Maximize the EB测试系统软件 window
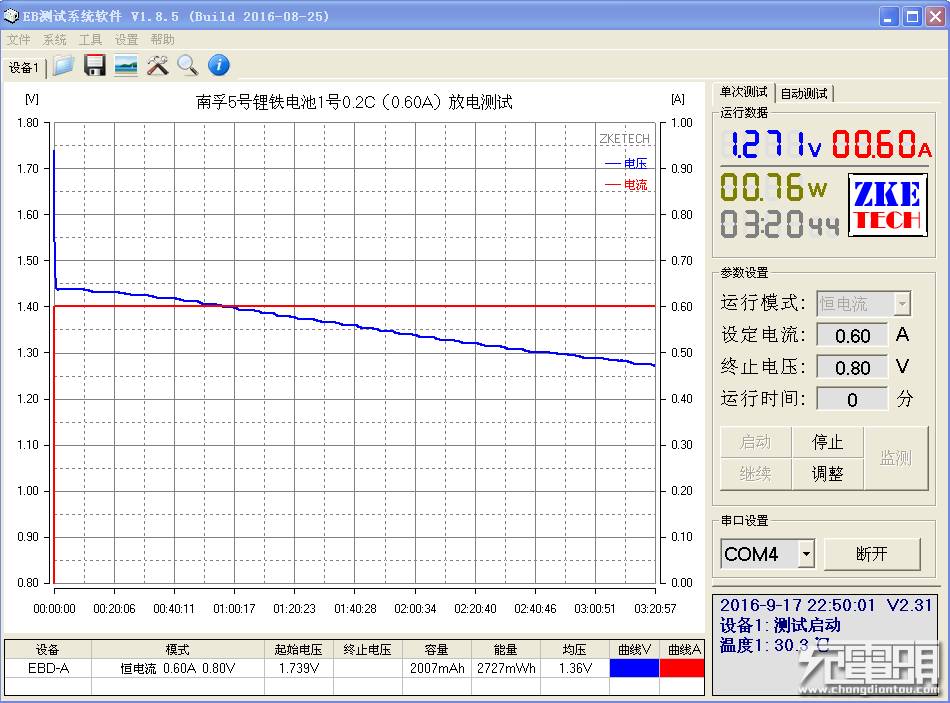The image size is (950, 703). (912, 16)
